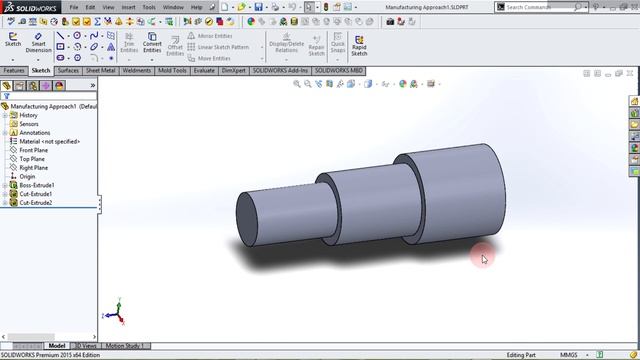Open the Display Style dropdown in view toolbar

tap(377, 84)
